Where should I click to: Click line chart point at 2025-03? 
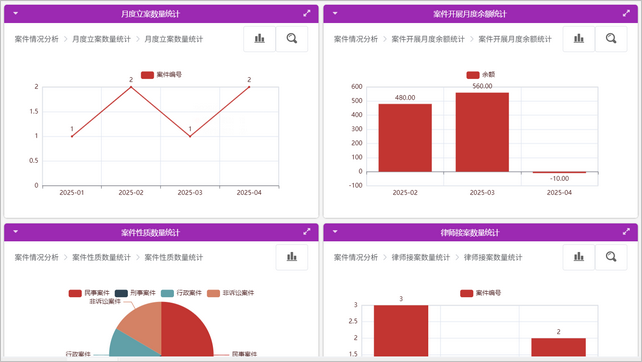[x=190, y=136]
